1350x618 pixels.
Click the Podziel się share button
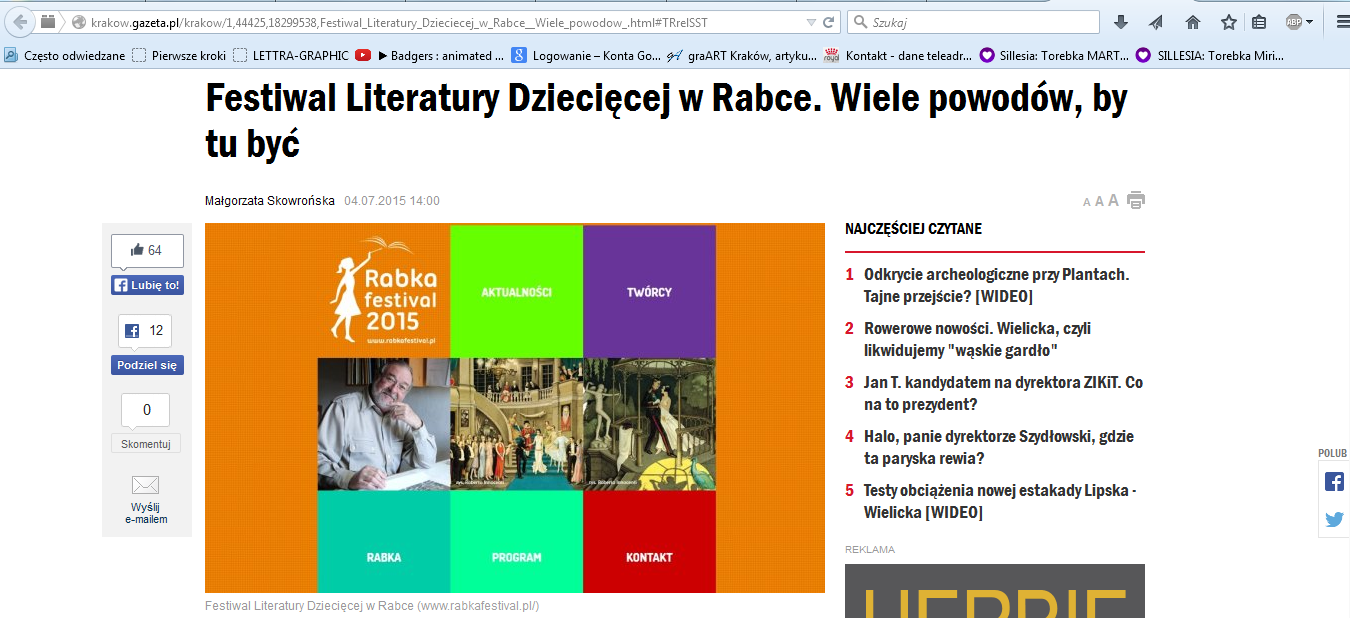(147, 365)
